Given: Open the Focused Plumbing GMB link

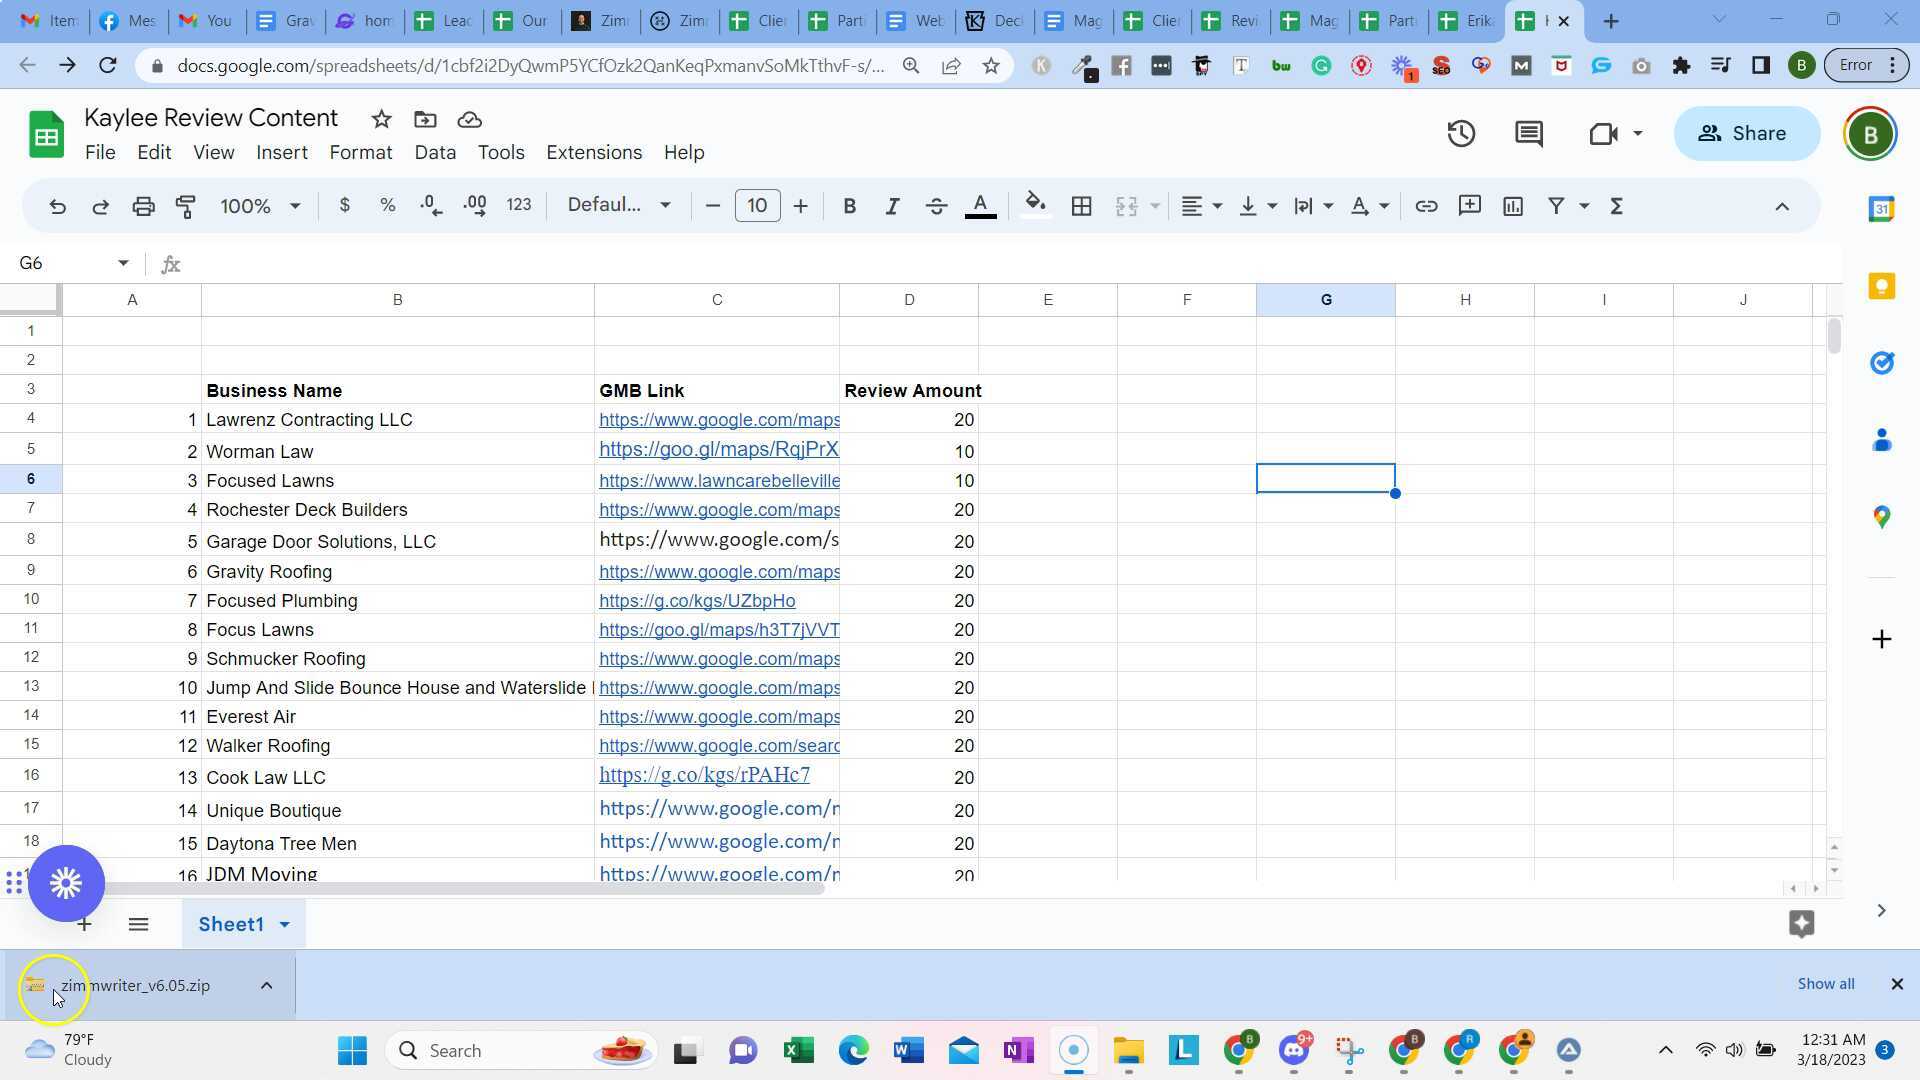Looking at the screenshot, I should tap(697, 601).
